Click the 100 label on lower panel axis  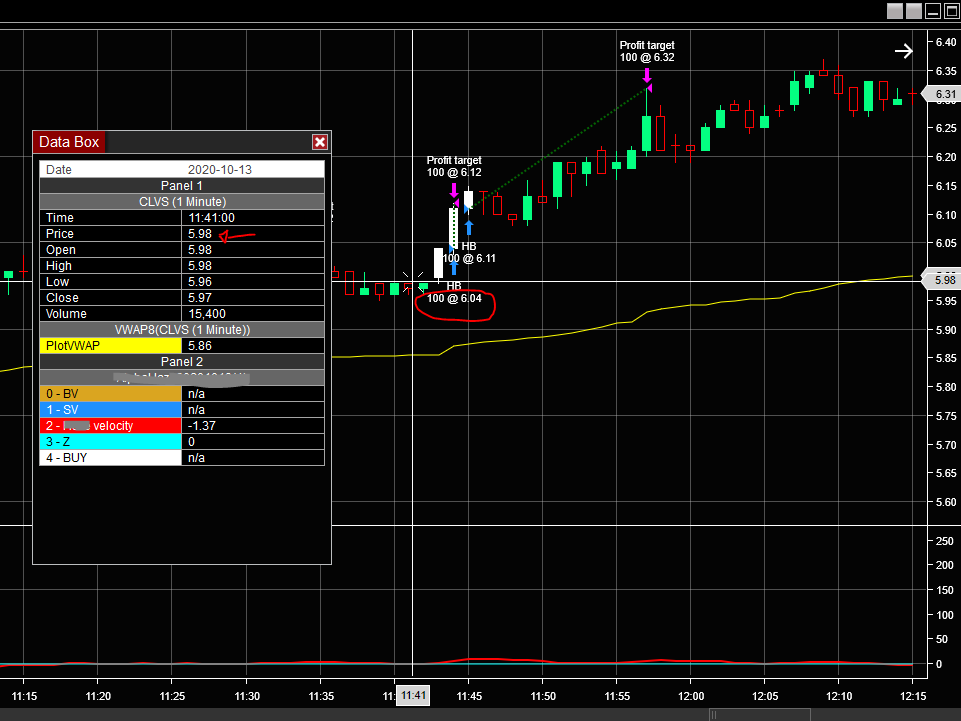tap(944, 614)
